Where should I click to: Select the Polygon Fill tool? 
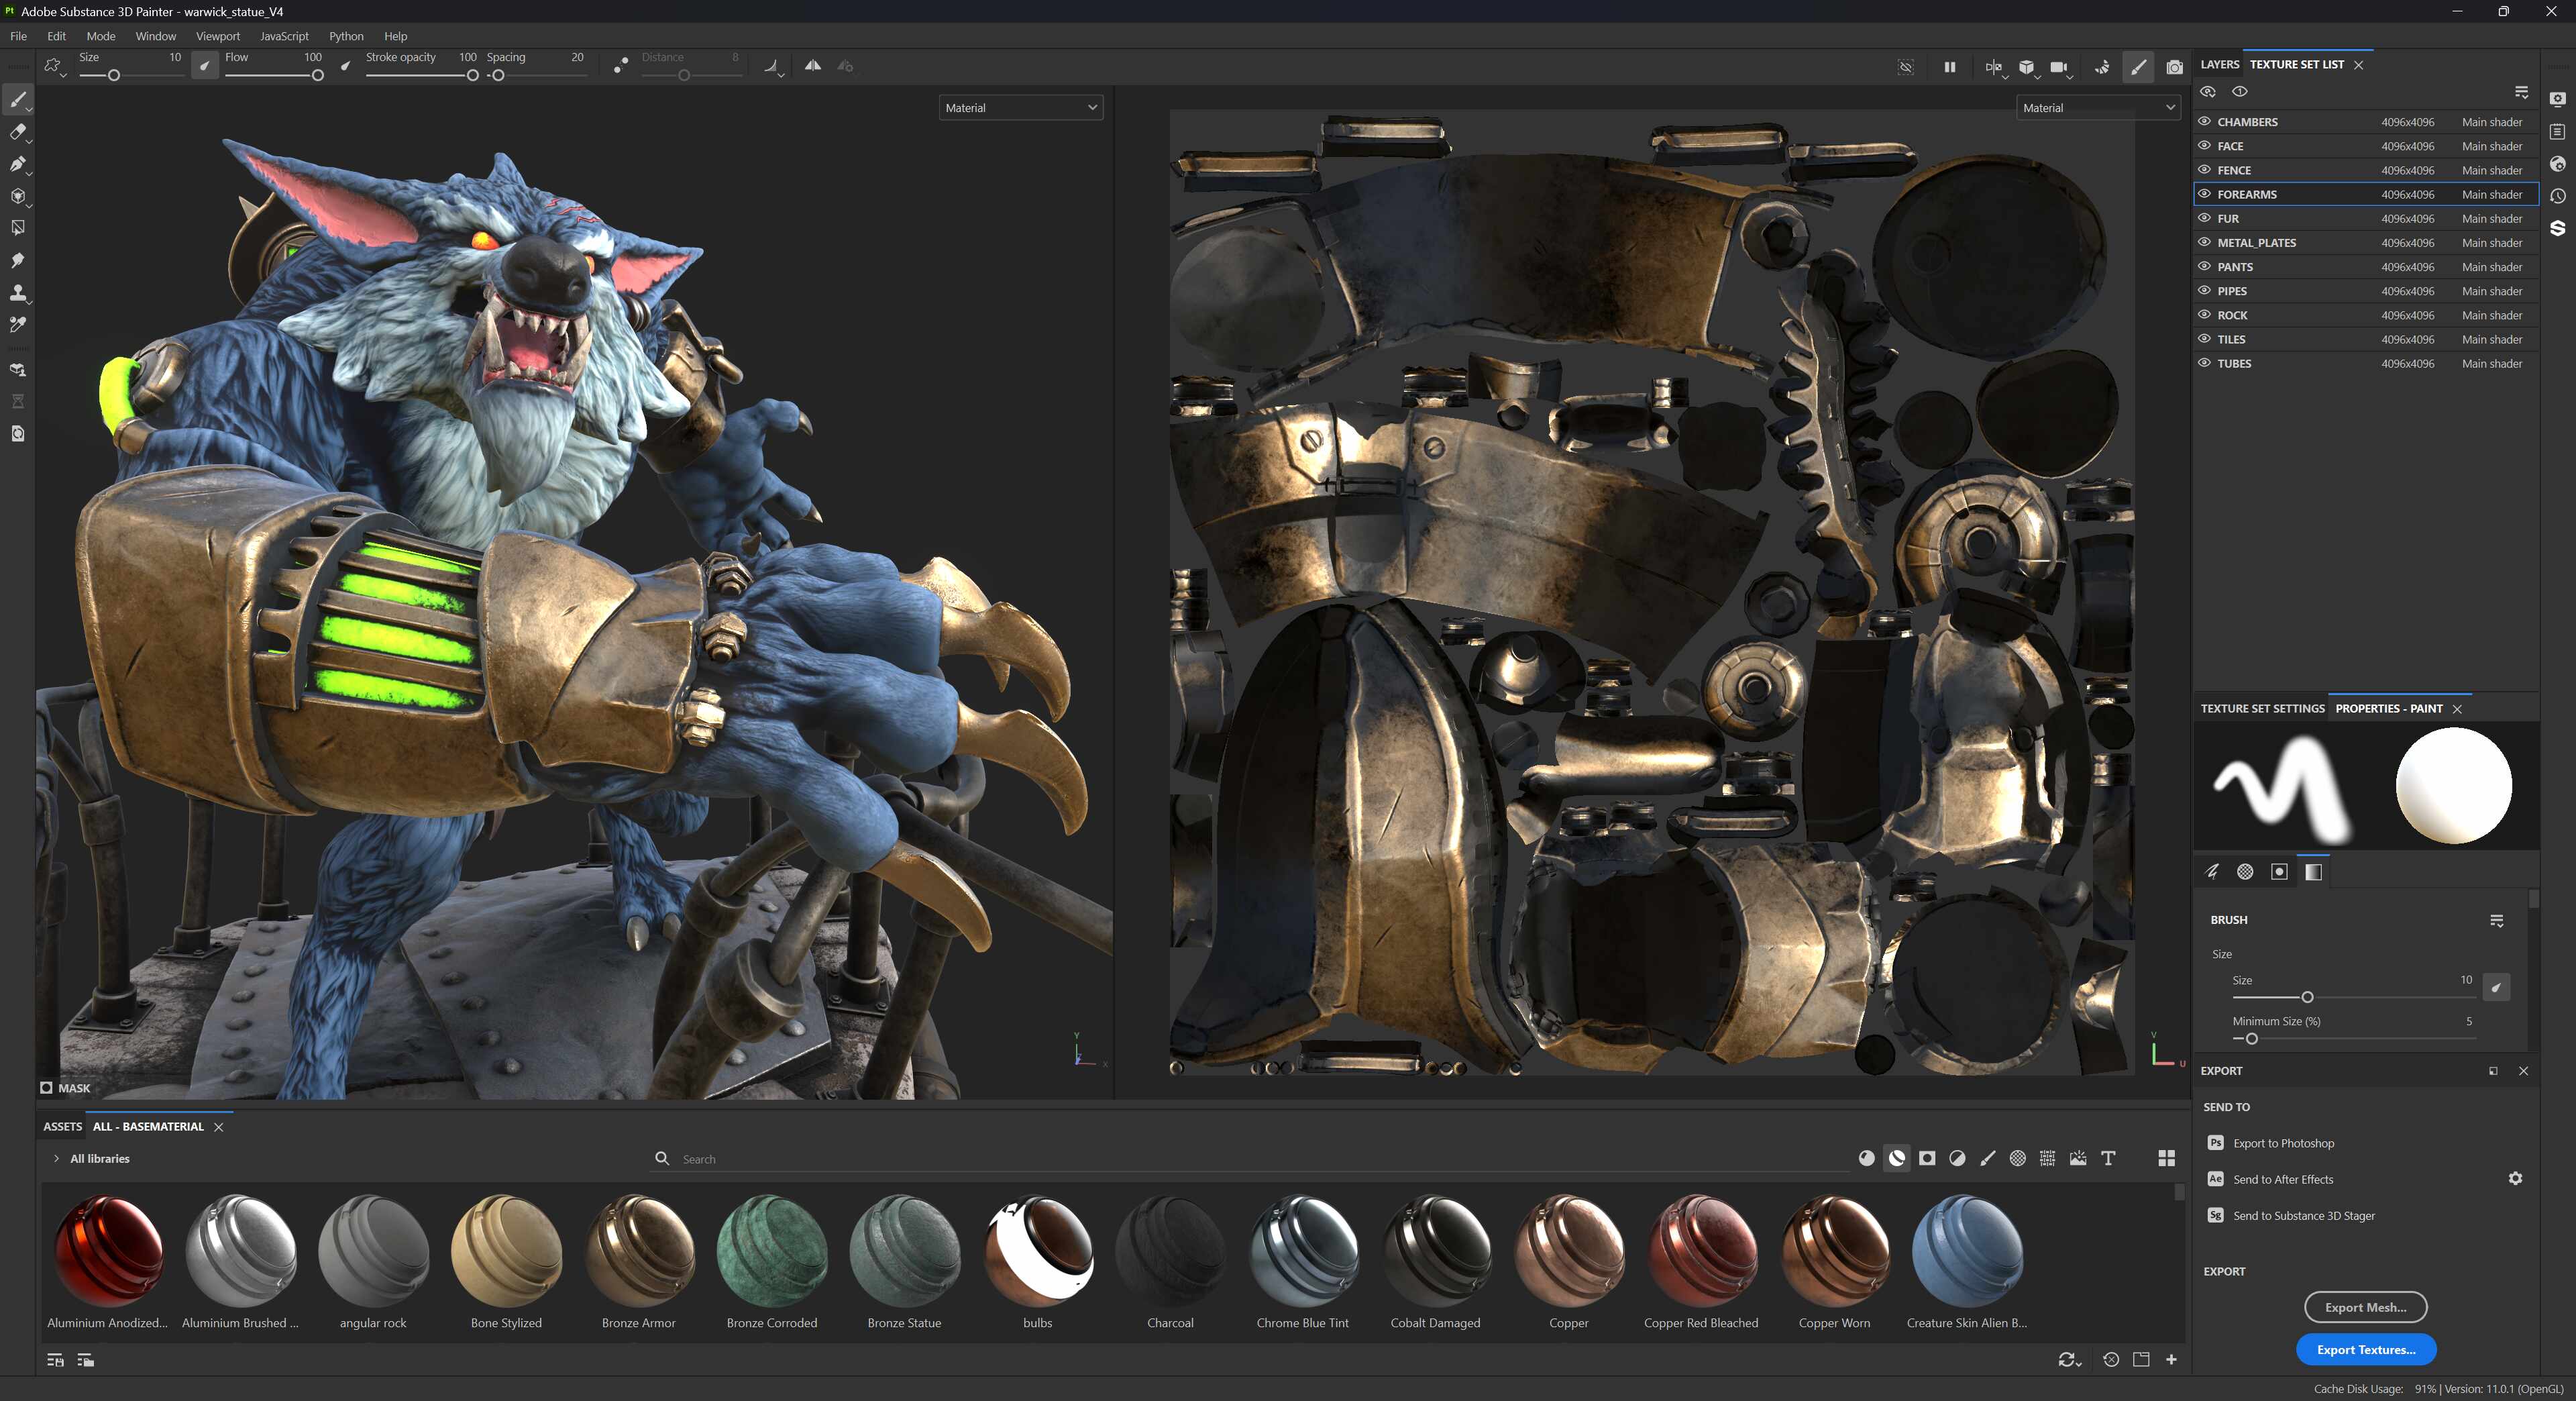click(18, 228)
